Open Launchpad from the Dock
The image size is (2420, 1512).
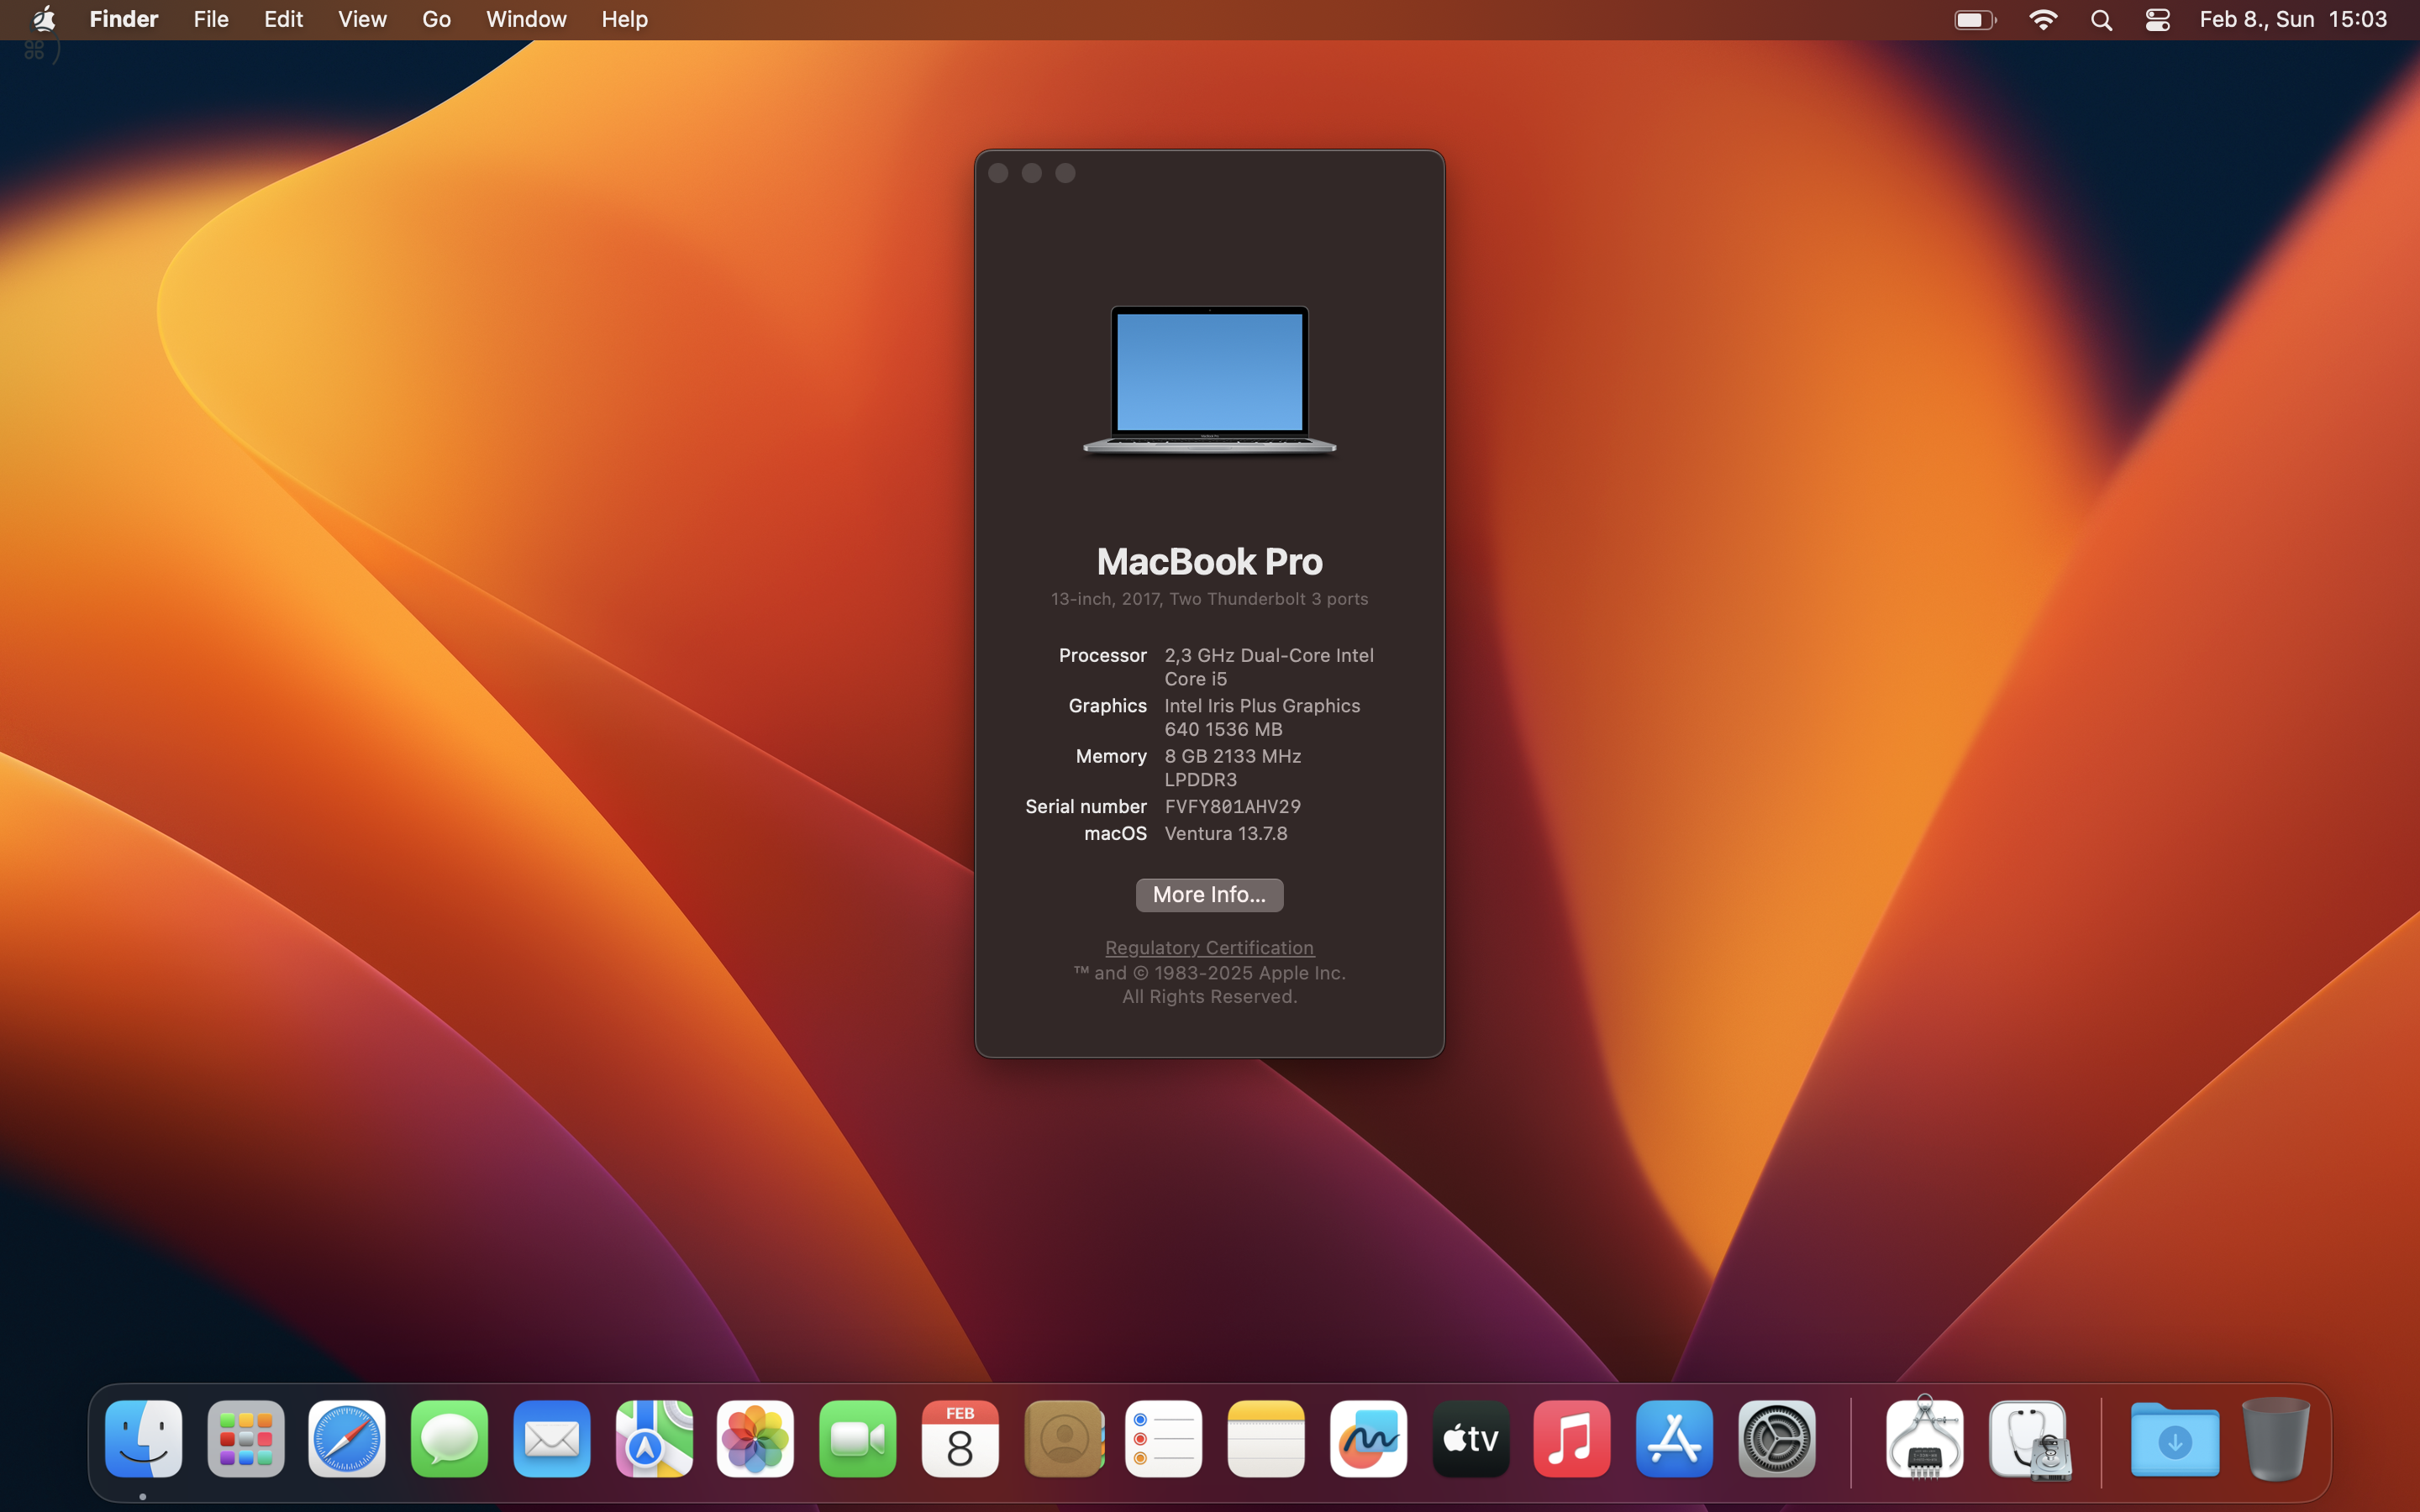[x=245, y=1438]
